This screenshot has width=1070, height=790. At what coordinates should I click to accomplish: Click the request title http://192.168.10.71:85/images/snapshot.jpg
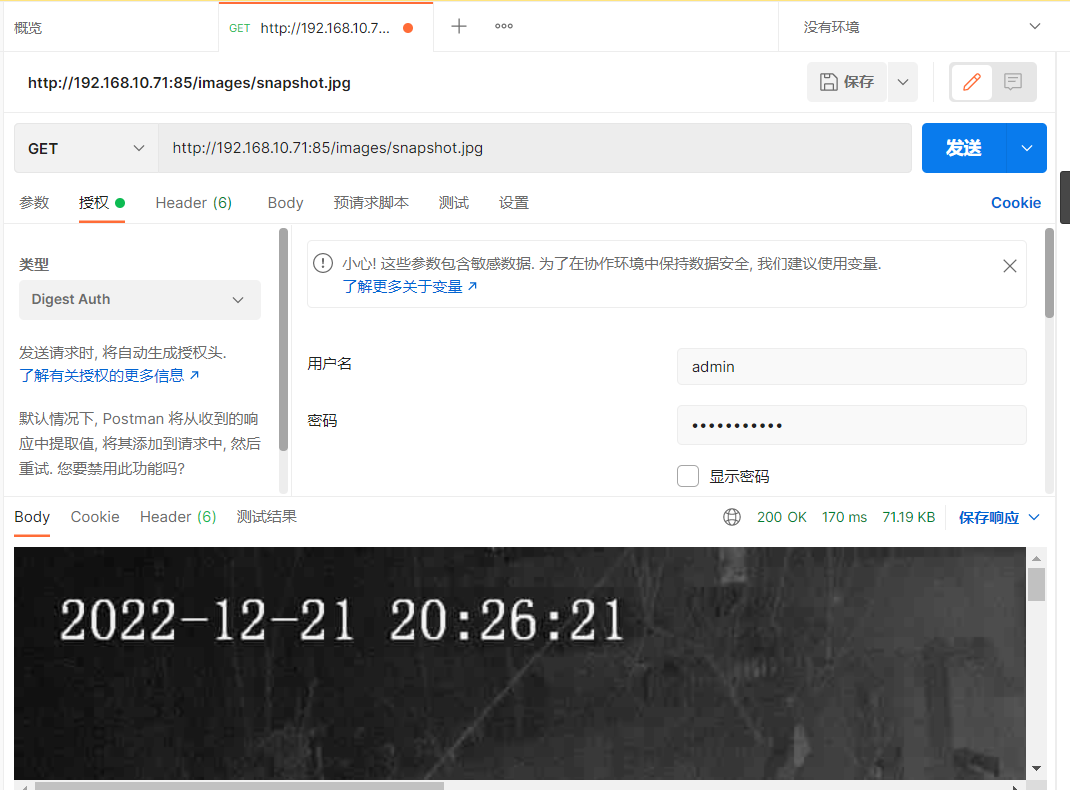tap(189, 83)
